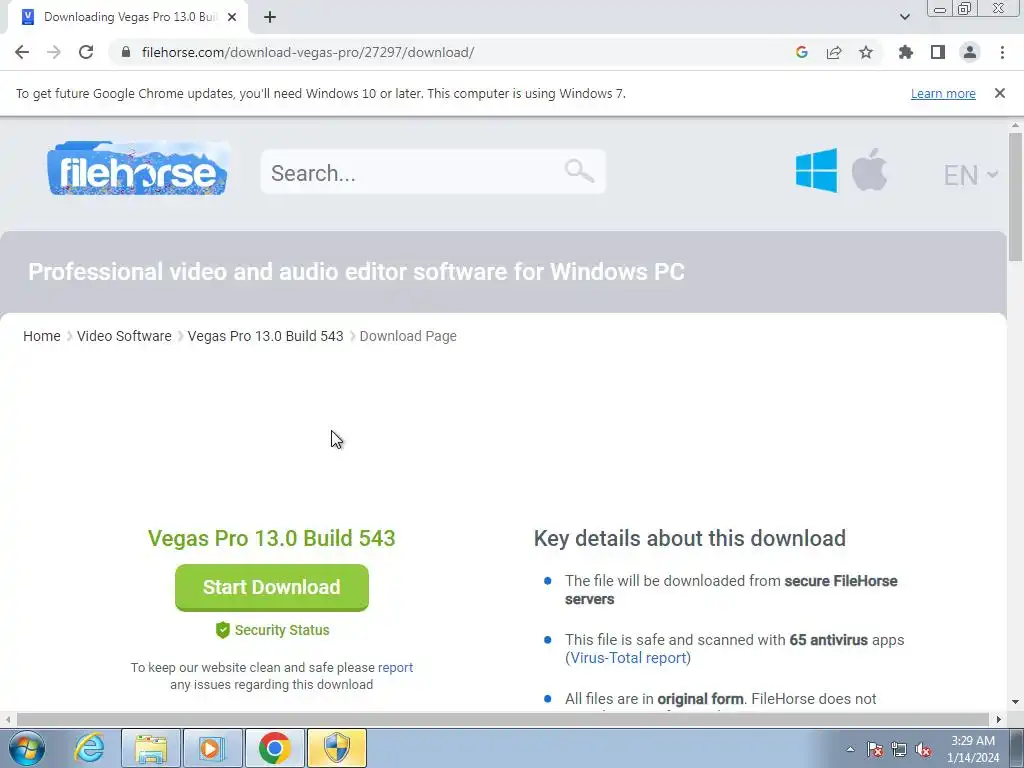The width and height of the screenshot is (1024, 768).
Task: Click the scroll down arrow at page edge
Action: pyautogui.click(x=1015, y=702)
